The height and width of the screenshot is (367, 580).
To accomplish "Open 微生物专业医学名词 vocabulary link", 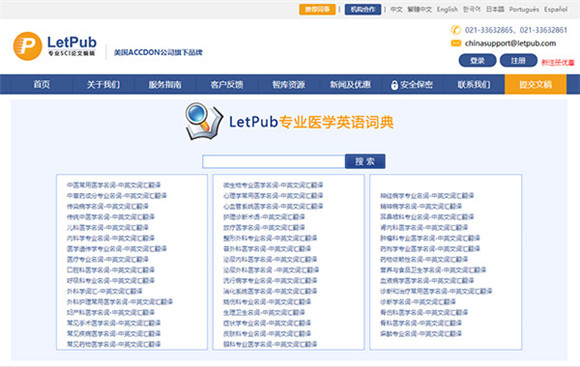I will point(273,185).
